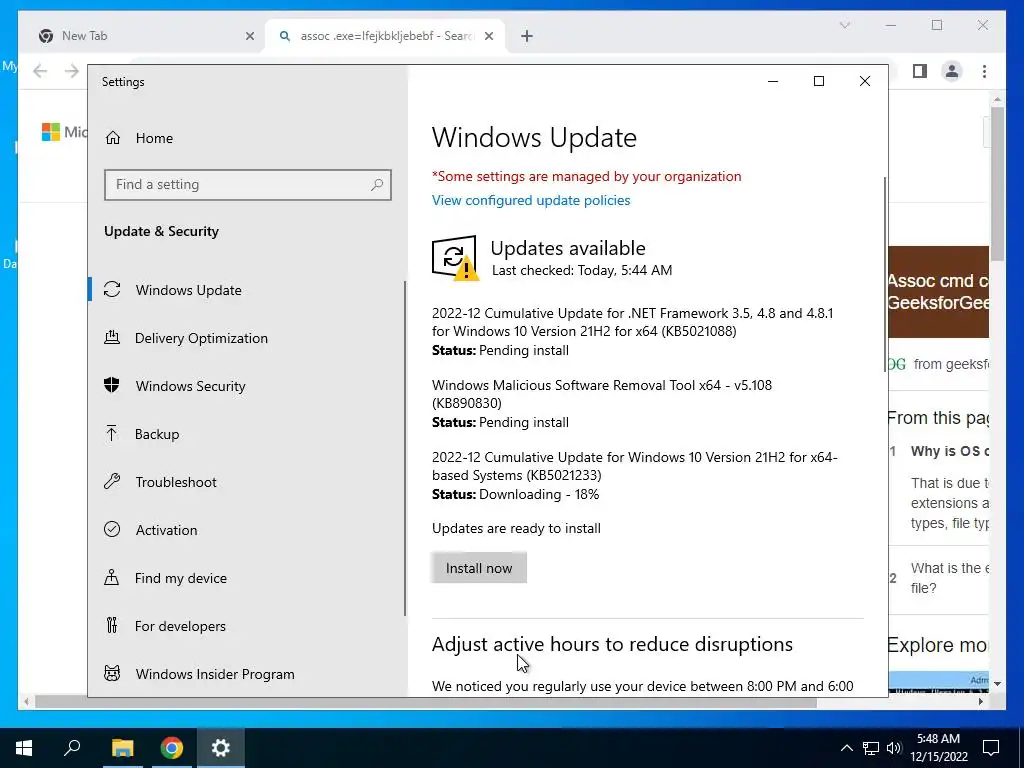The width and height of the screenshot is (1024, 768).
Task: Click the network icon in system tray
Action: (871, 748)
